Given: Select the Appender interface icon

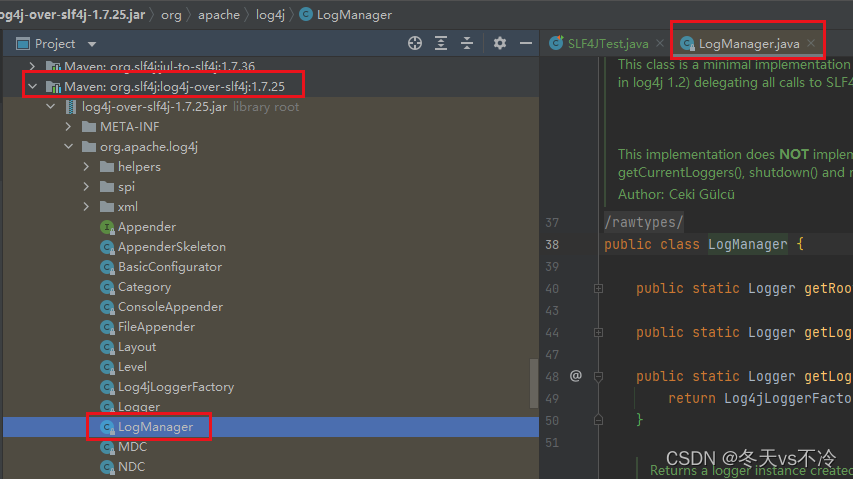Looking at the screenshot, I should point(107,227).
